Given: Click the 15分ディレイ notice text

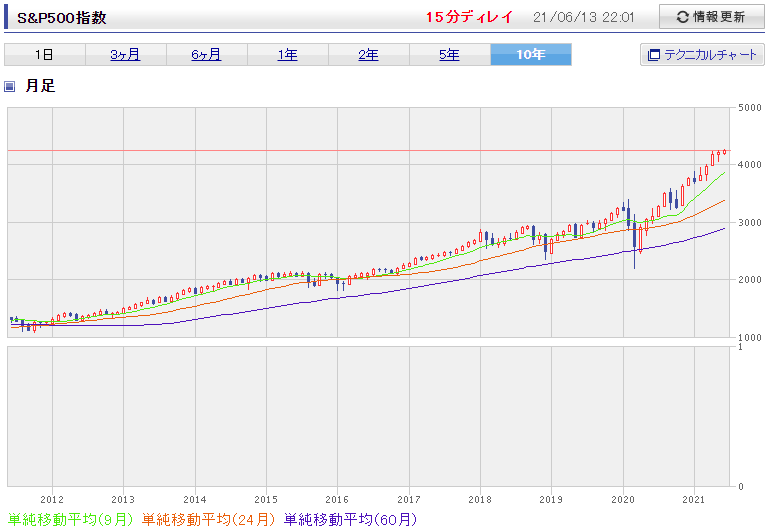Looking at the screenshot, I should pos(469,17).
